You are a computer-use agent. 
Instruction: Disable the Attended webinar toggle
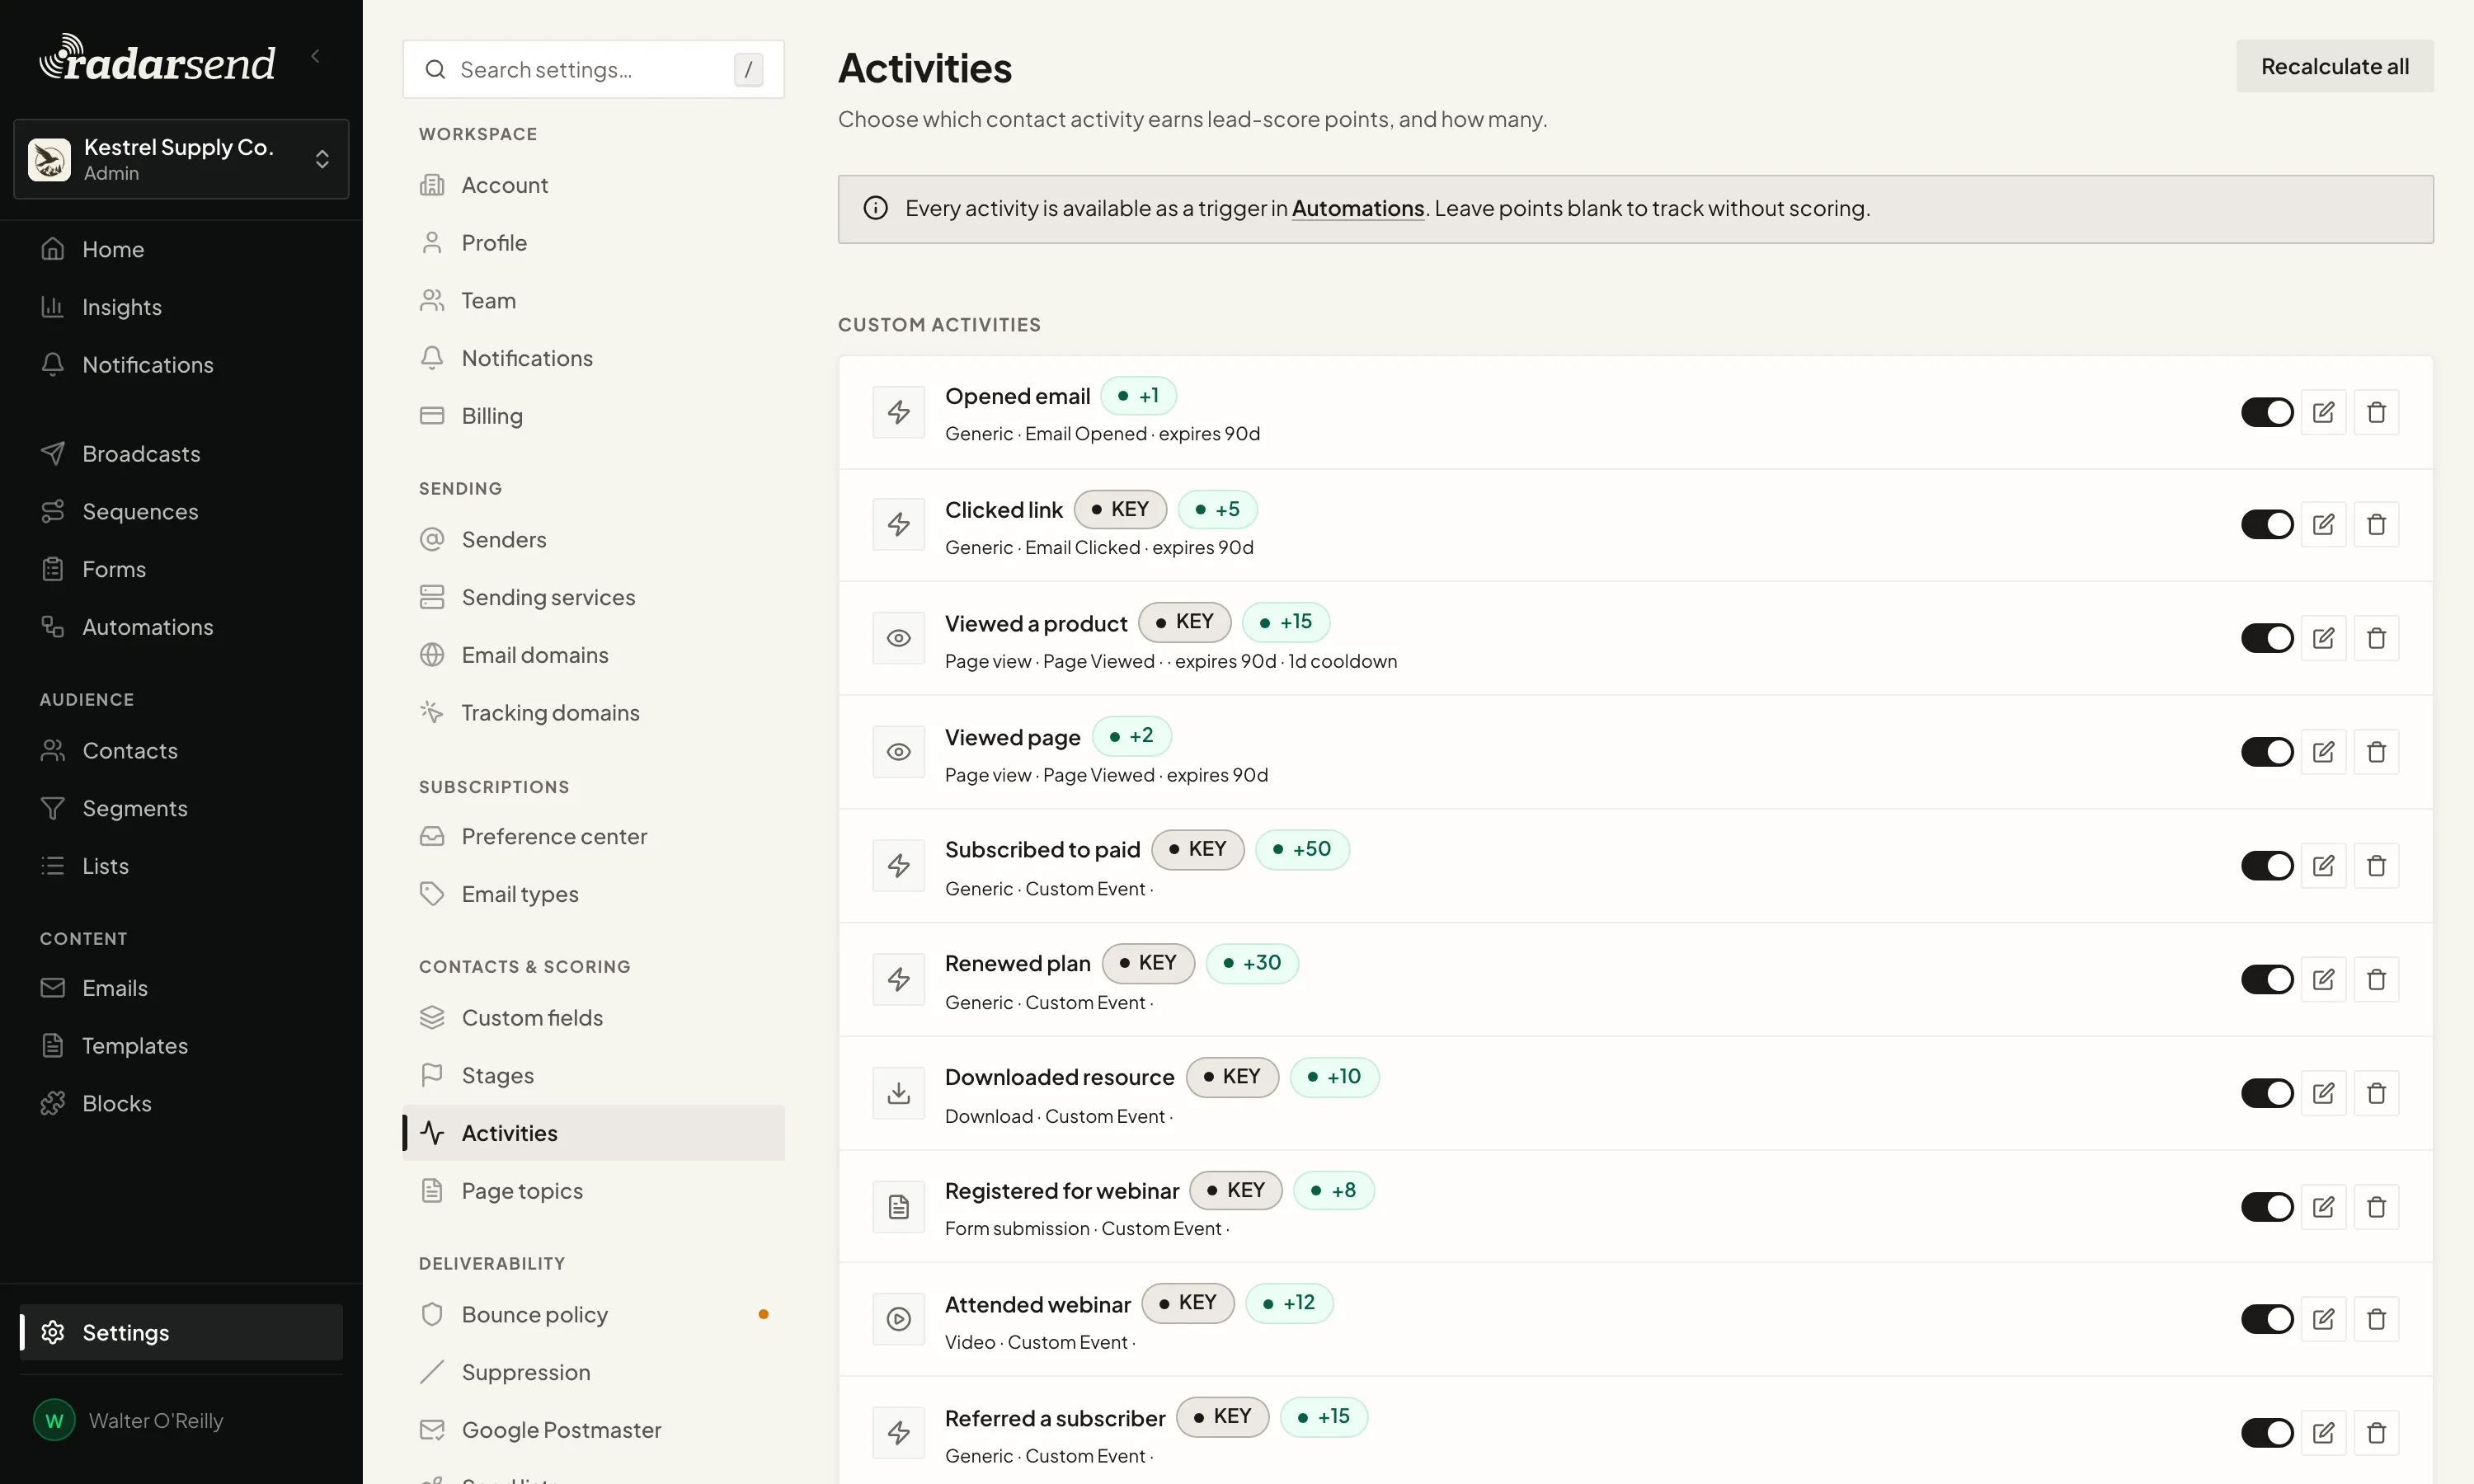2267,1319
